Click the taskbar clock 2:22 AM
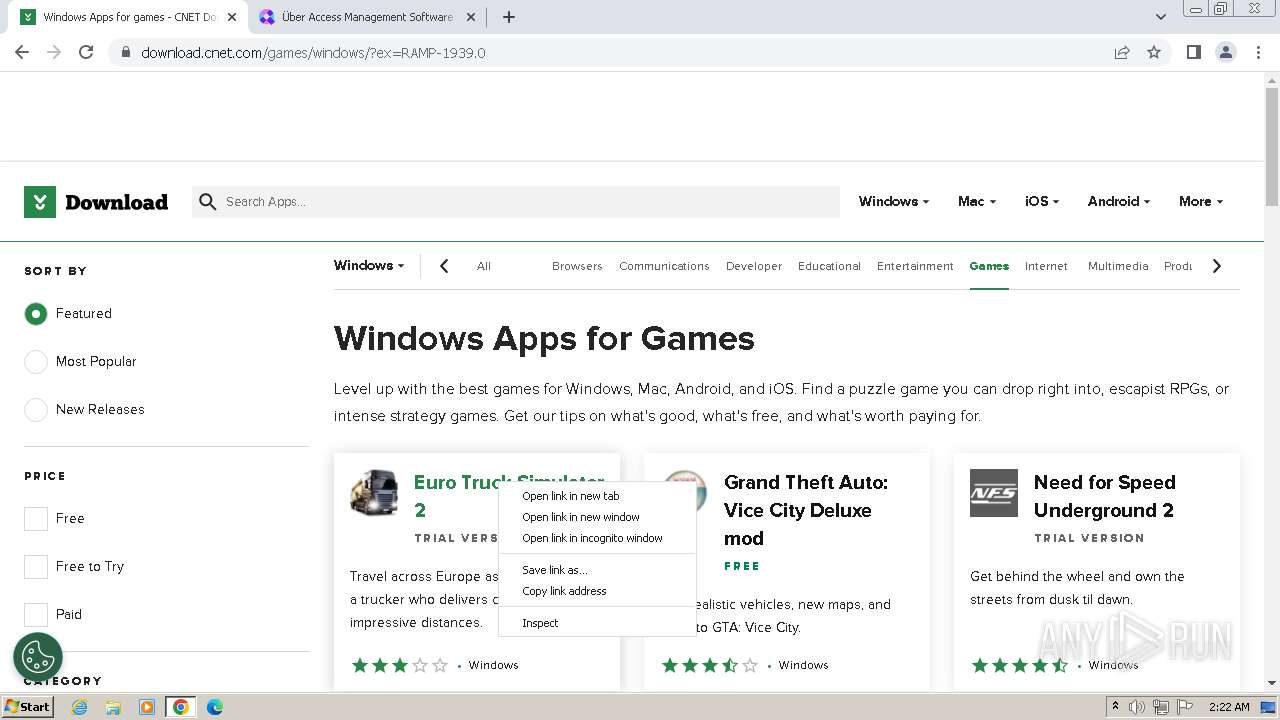1280x720 pixels. click(1229, 707)
